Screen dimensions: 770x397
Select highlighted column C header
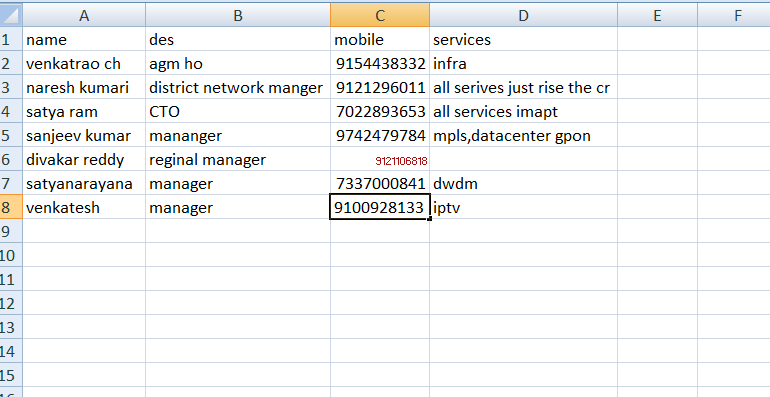click(380, 15)
